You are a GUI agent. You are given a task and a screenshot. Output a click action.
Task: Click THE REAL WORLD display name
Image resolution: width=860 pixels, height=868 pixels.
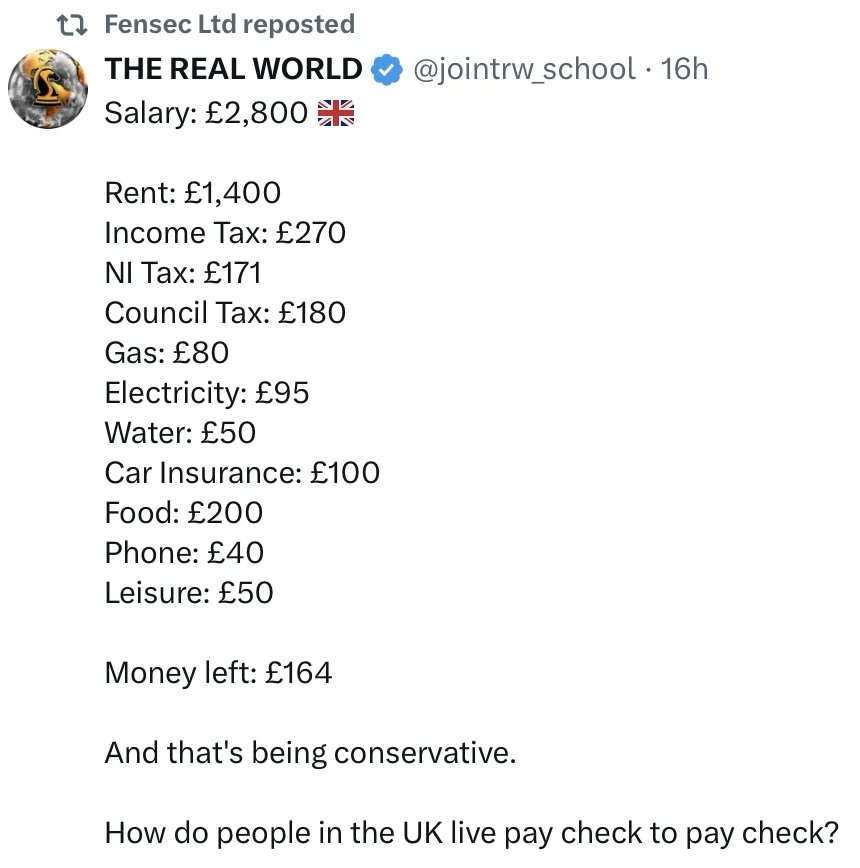coord(234,69)
